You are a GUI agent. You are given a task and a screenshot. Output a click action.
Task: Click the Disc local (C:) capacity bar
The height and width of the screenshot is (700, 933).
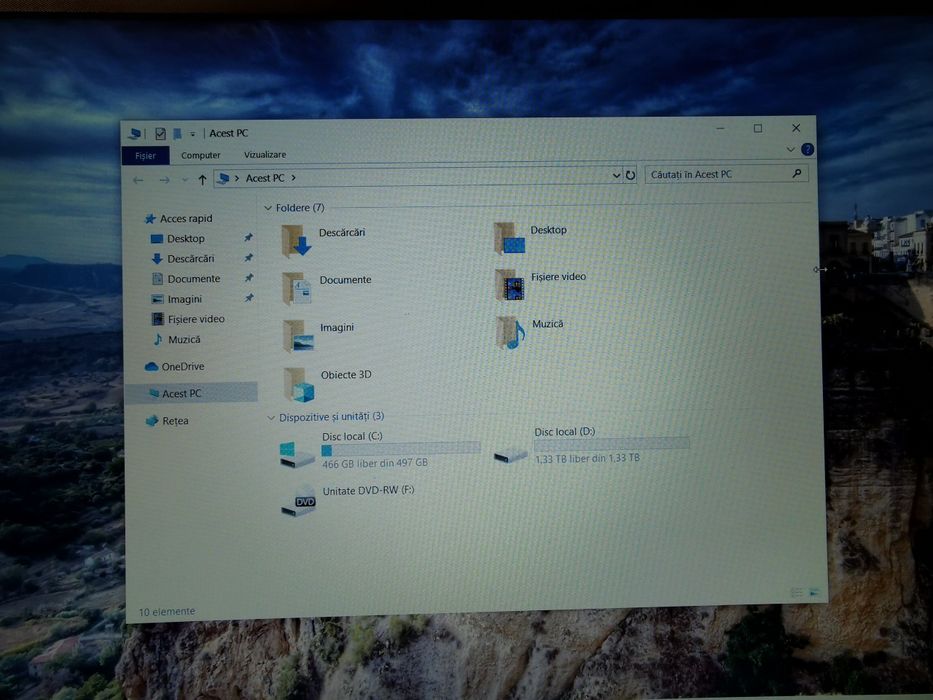tap(401, 449)
